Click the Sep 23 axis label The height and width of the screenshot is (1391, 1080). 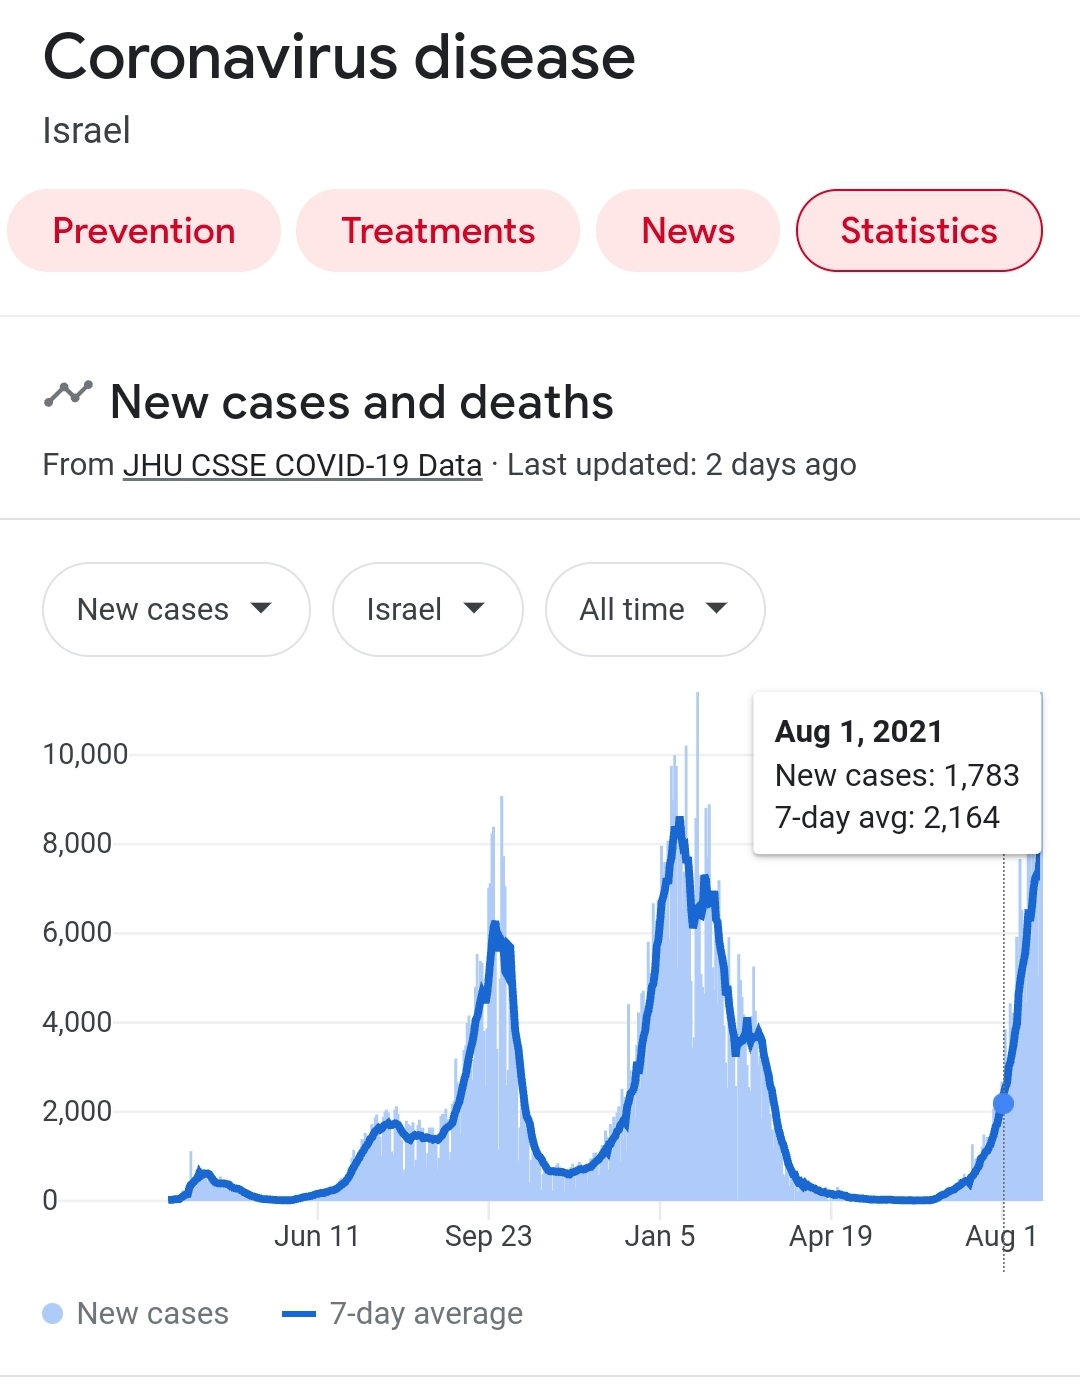488,1236
